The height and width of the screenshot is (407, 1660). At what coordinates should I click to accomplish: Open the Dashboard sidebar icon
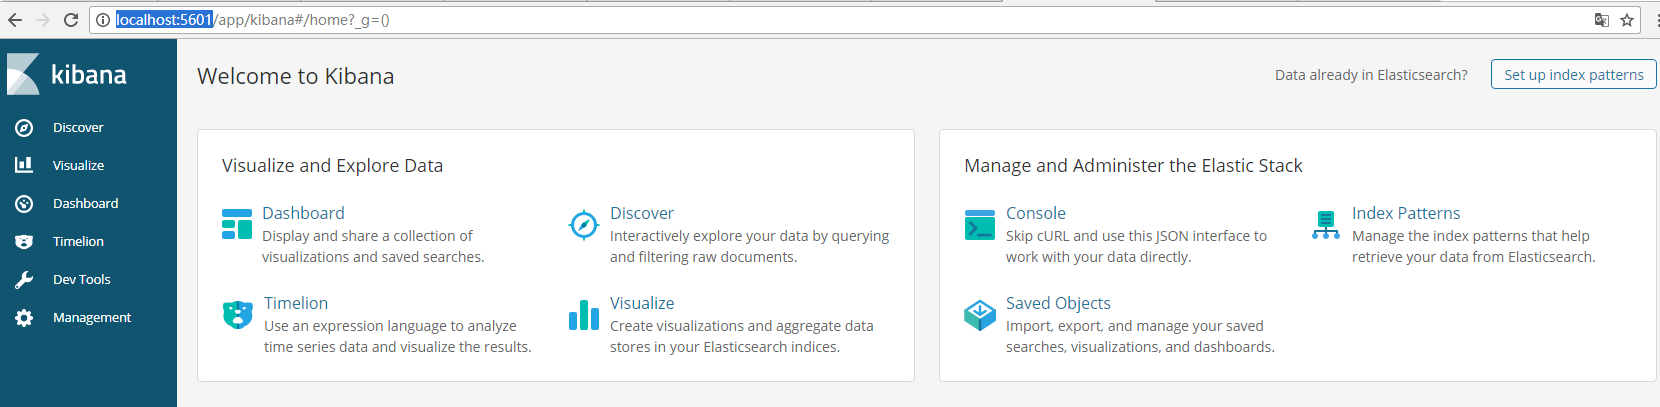click(24, 204)
